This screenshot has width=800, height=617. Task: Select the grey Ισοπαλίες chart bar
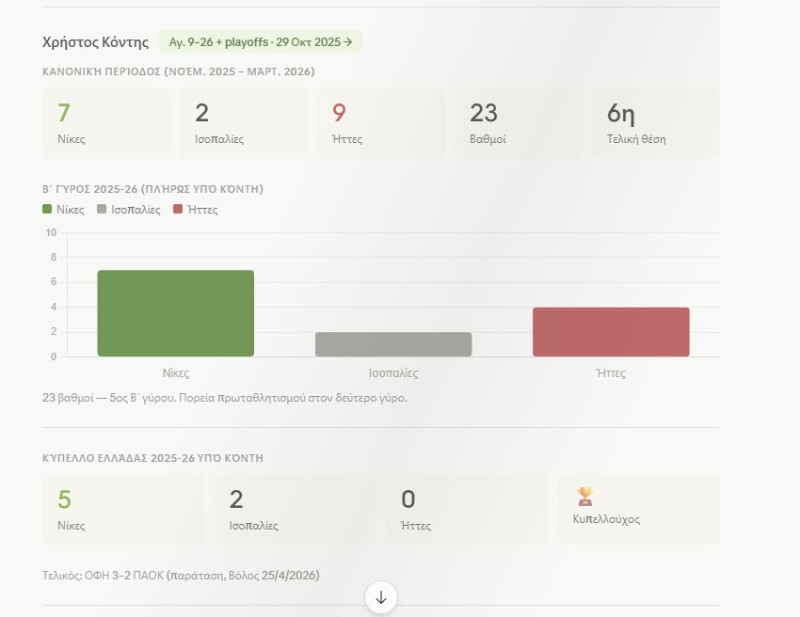tap(393, 344)
